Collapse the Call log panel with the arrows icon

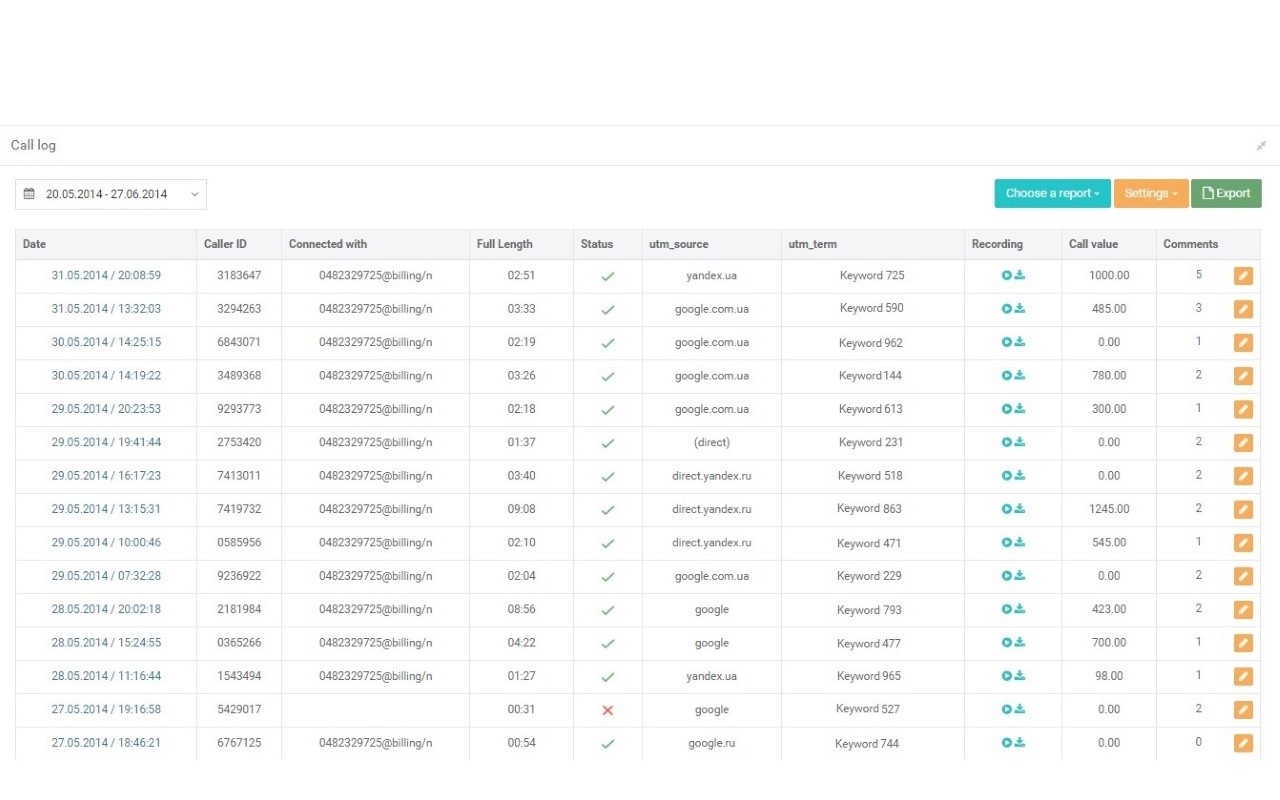tap(1261, 145)
